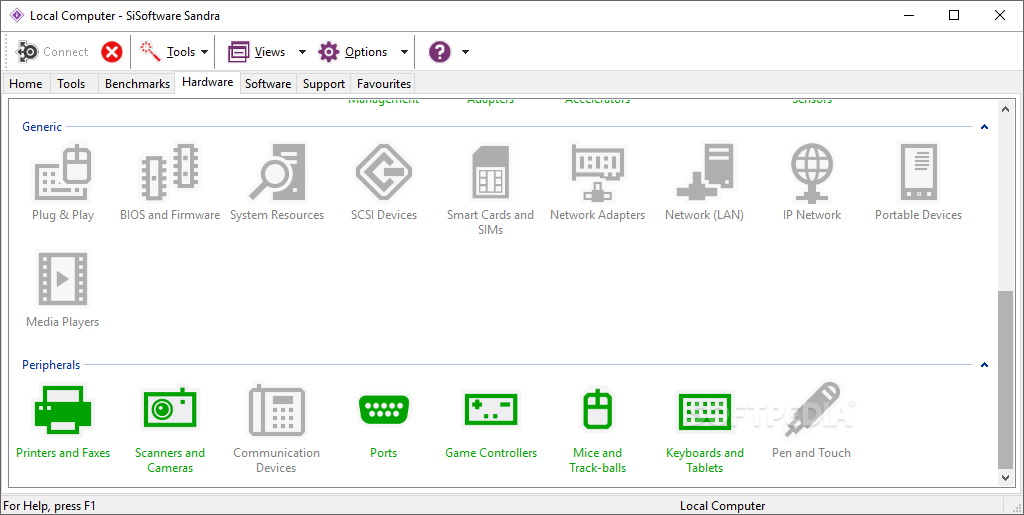The width and height of the screenshot is (1024, 515).
Task: Click the purple Help question mark
Action: (x=440, y=52)
